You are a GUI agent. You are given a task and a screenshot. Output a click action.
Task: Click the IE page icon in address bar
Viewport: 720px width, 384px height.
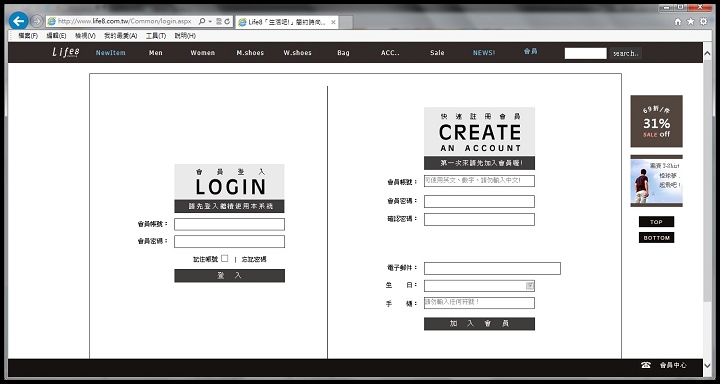52,21
